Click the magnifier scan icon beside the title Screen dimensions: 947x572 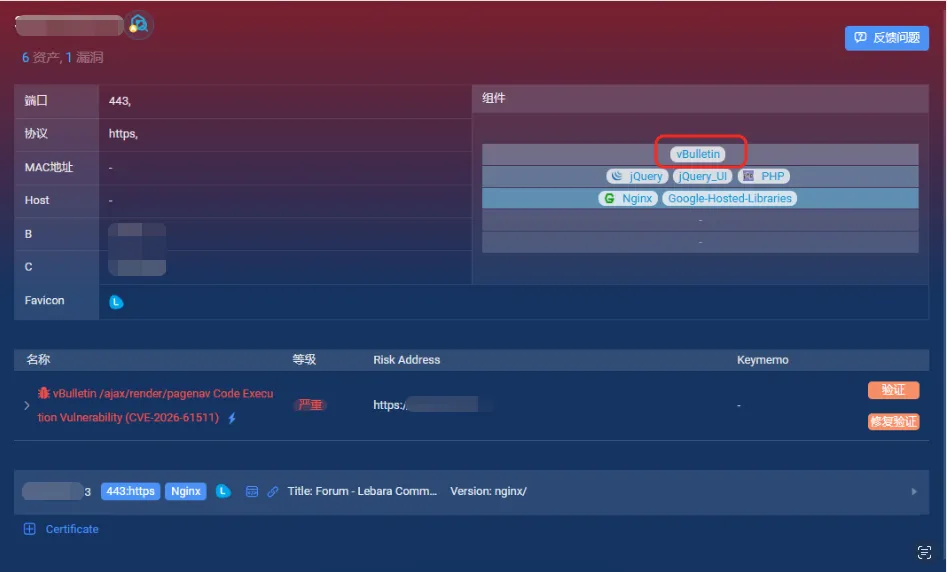139,25
